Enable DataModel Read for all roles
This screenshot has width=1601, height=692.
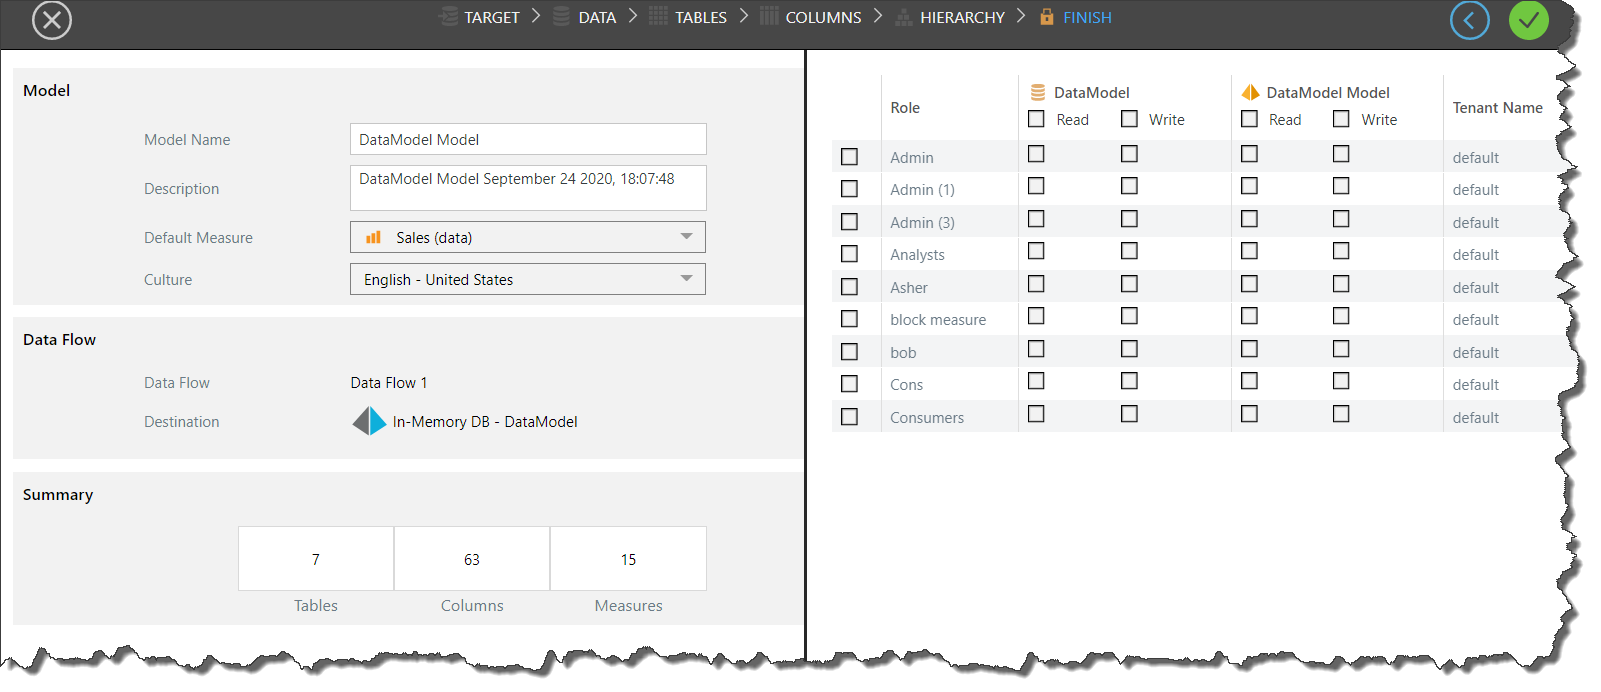[x=1037, y=119]
